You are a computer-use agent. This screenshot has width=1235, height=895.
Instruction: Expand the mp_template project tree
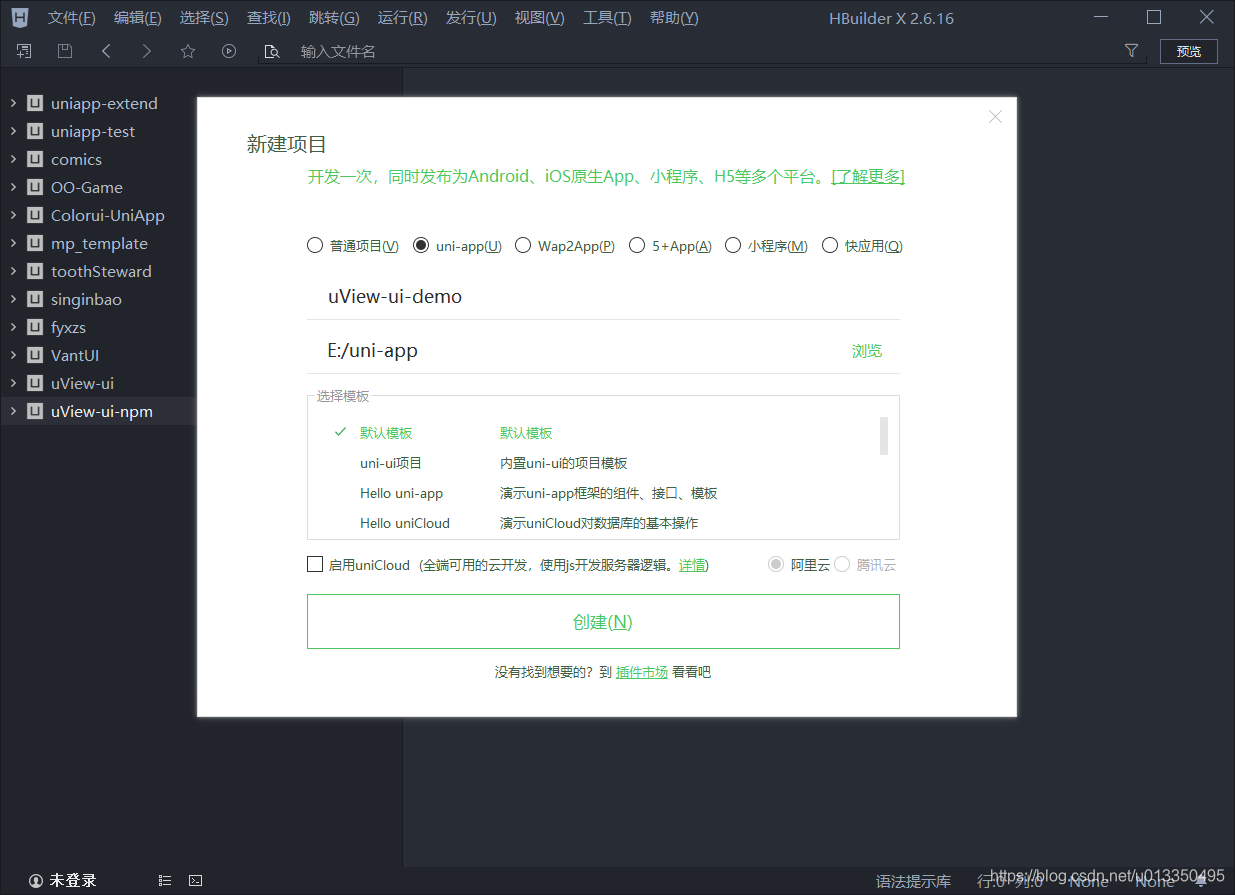13,243
